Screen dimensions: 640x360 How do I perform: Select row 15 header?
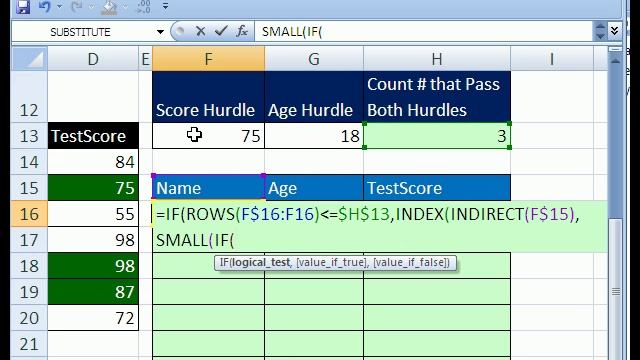click(29, 188)
